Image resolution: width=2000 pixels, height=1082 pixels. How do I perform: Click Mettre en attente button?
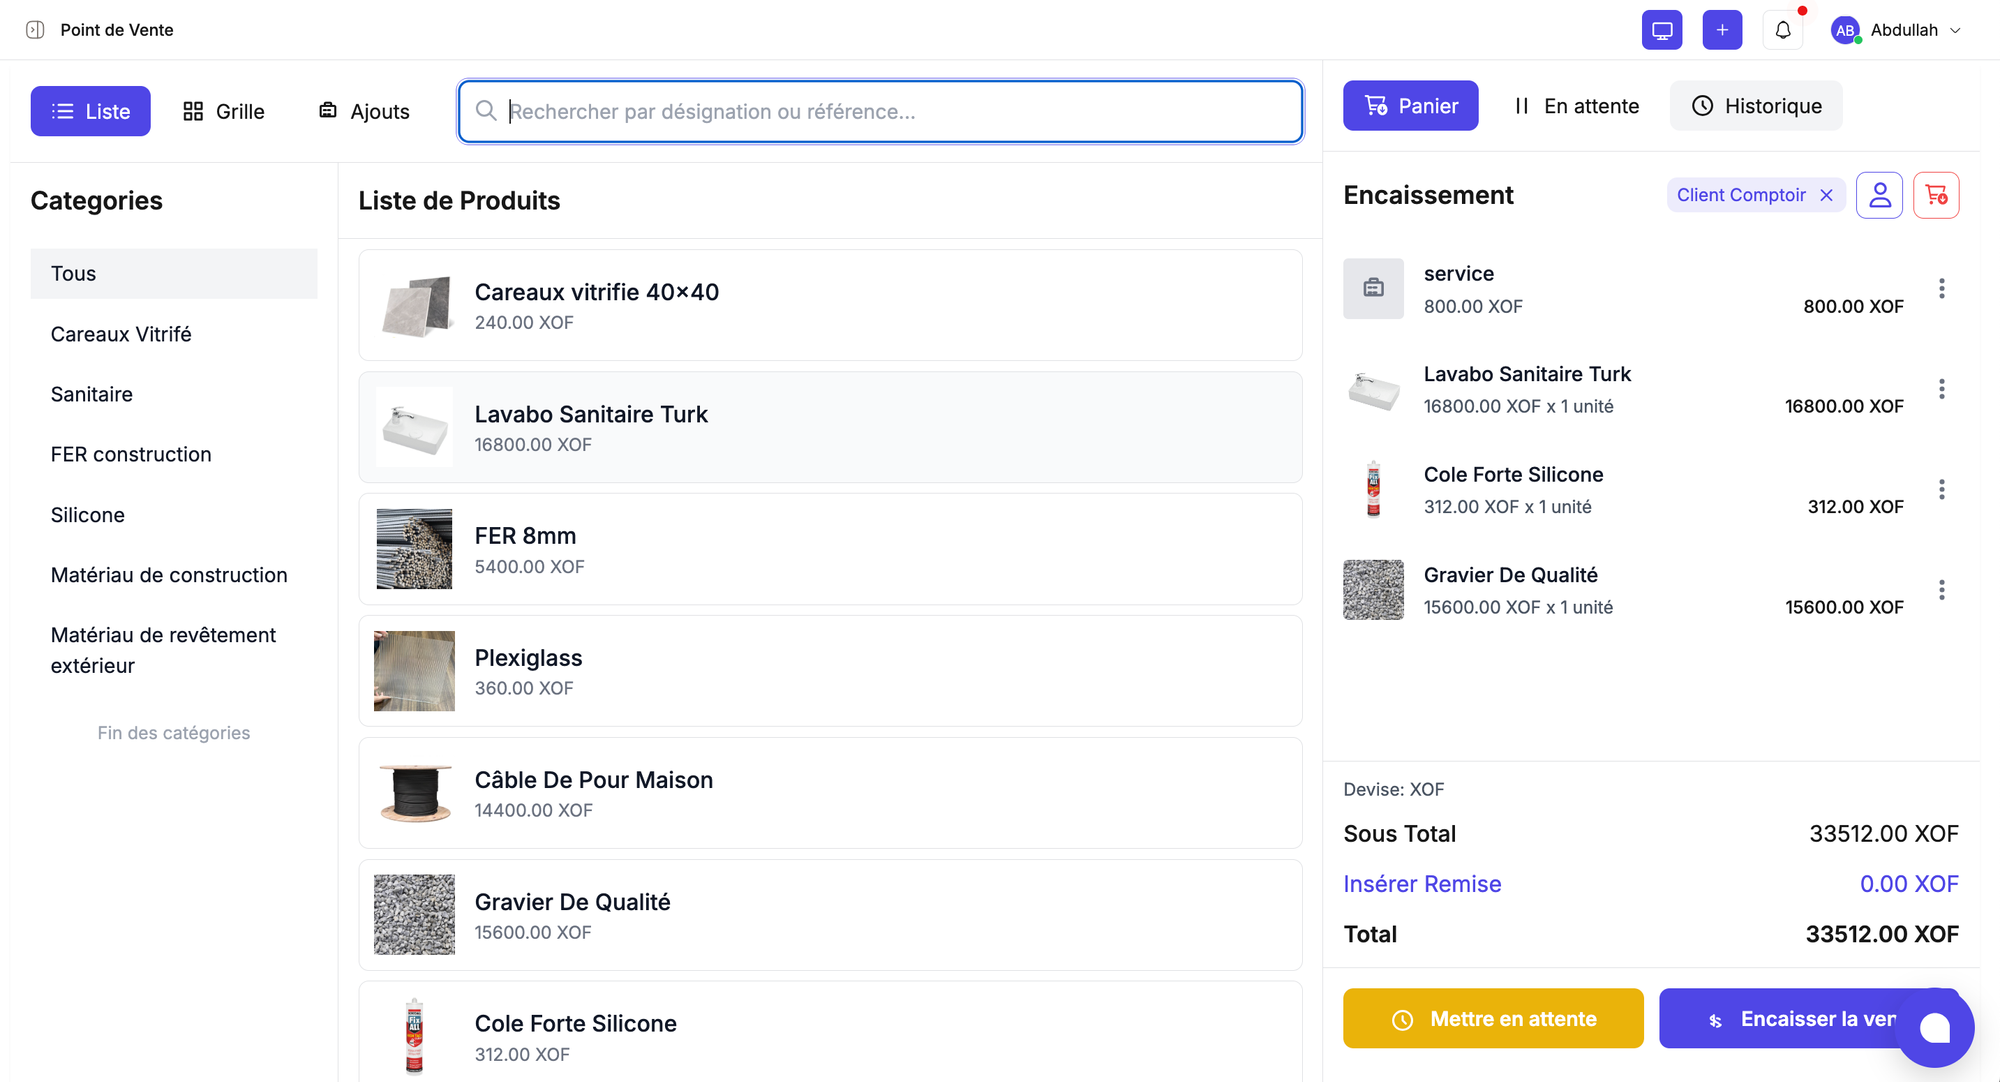click(x=1493, y=1019)
